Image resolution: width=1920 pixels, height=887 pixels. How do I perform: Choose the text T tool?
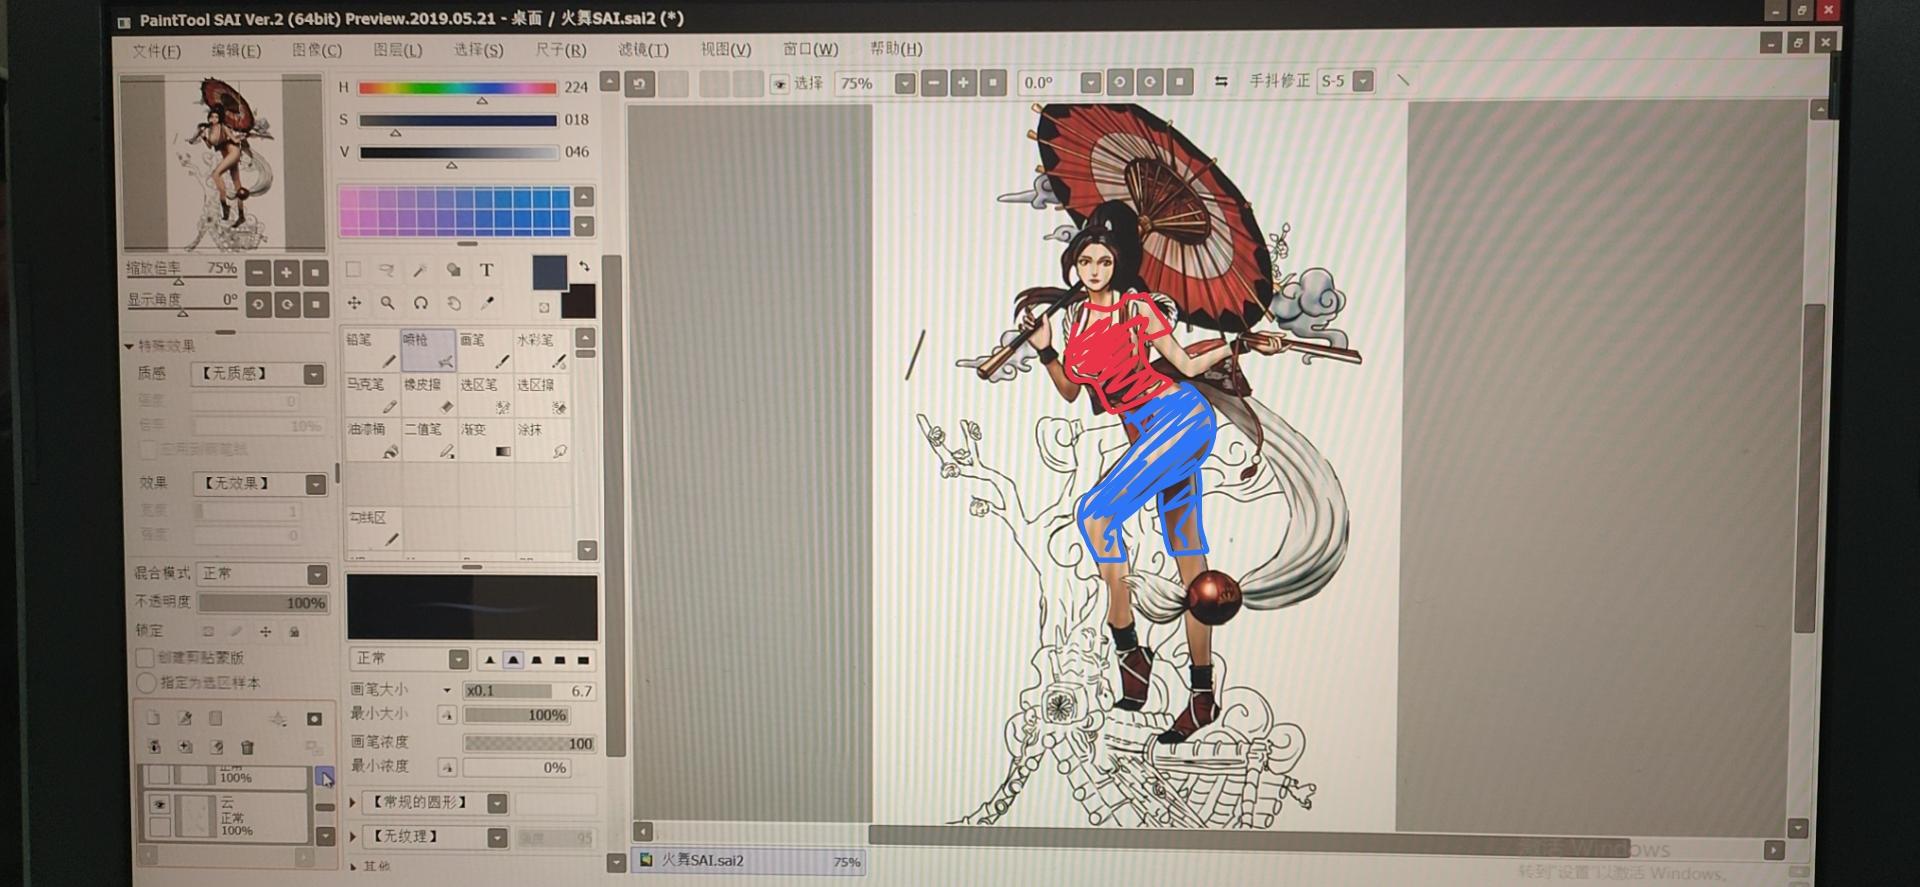(486, 269)
